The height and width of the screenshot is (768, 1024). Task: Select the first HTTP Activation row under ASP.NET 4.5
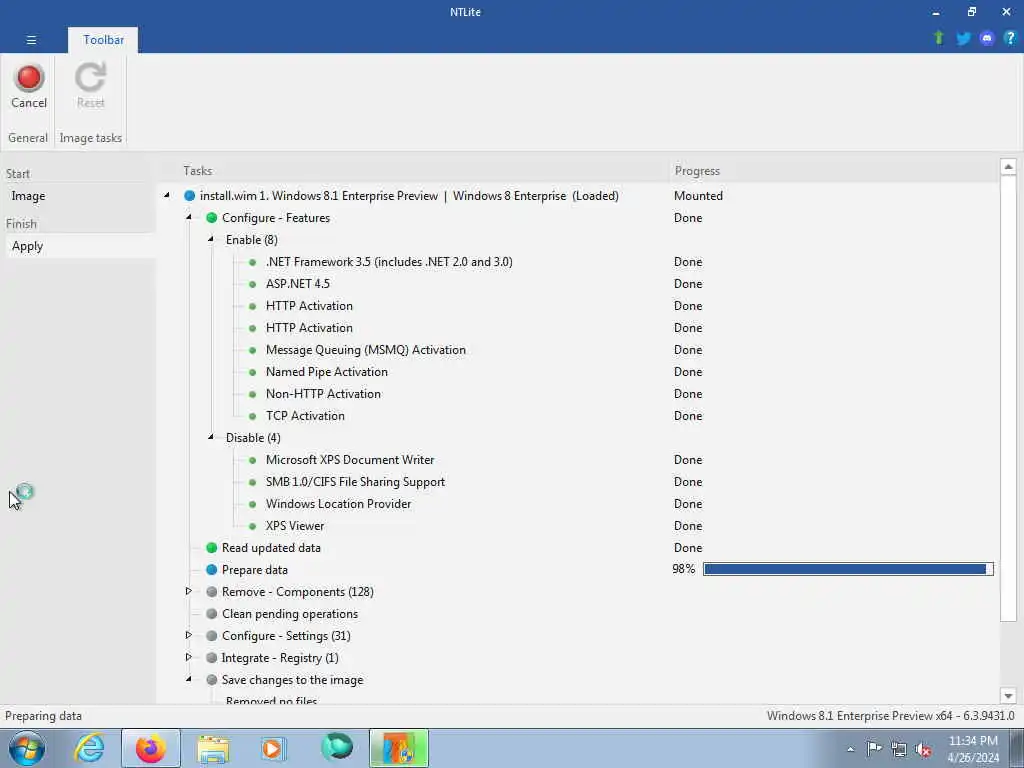[x=309, y=306]
